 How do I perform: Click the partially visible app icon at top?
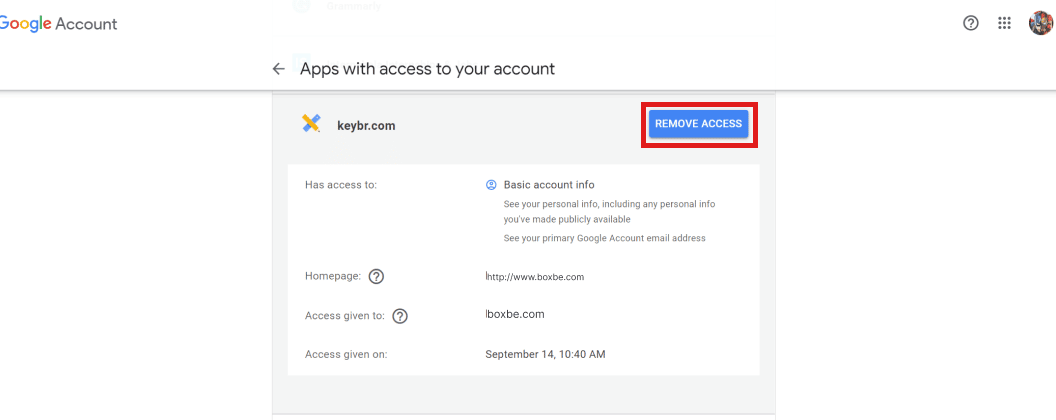[x=299, y=6]
